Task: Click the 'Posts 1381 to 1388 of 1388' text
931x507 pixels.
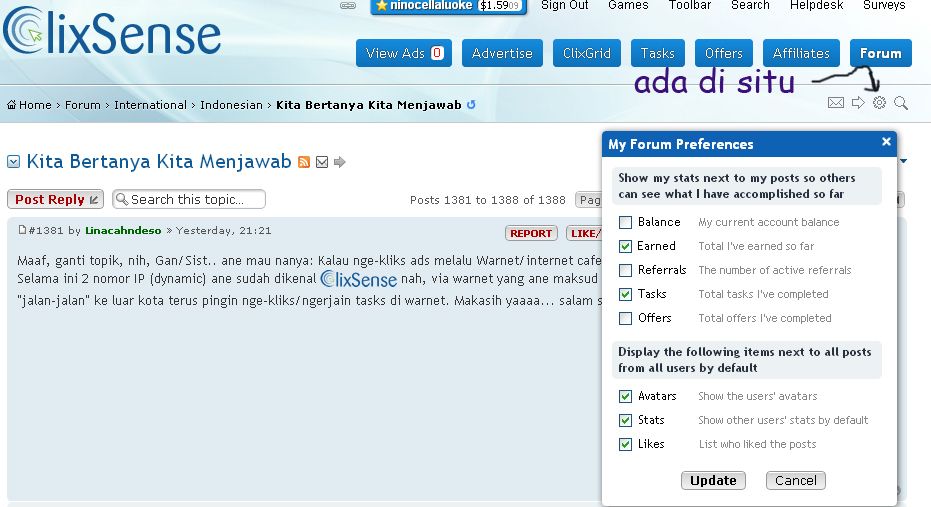Action: (x=487, y=200)
